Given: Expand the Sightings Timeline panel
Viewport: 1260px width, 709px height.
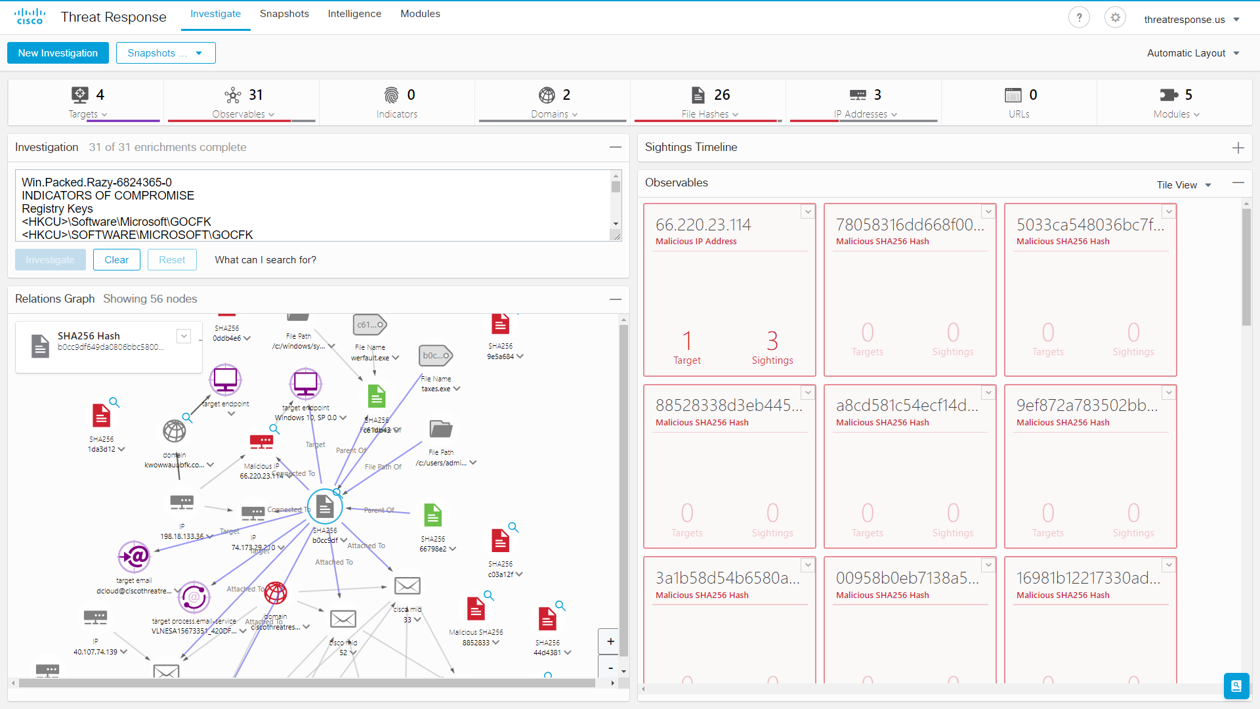Looking at the screenshot, I should click(x=1238, y=146).
